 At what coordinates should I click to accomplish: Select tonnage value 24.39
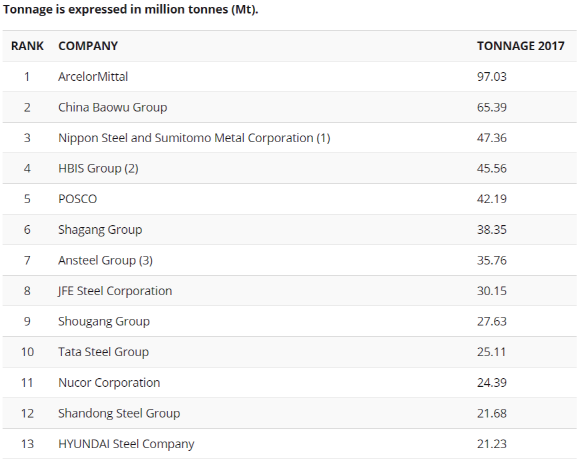pos(492,382)
